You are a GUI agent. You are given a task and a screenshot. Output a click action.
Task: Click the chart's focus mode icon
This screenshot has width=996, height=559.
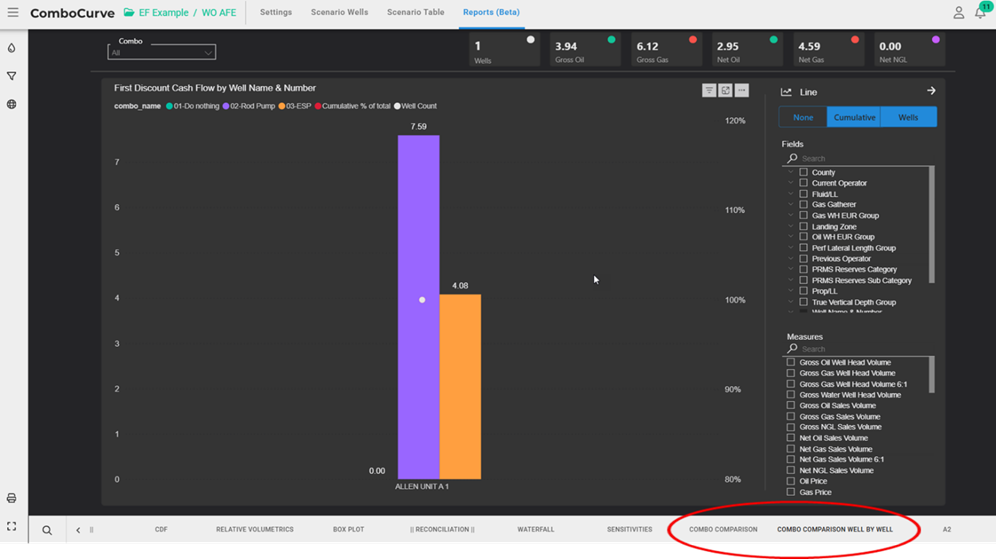pos(725,91)
